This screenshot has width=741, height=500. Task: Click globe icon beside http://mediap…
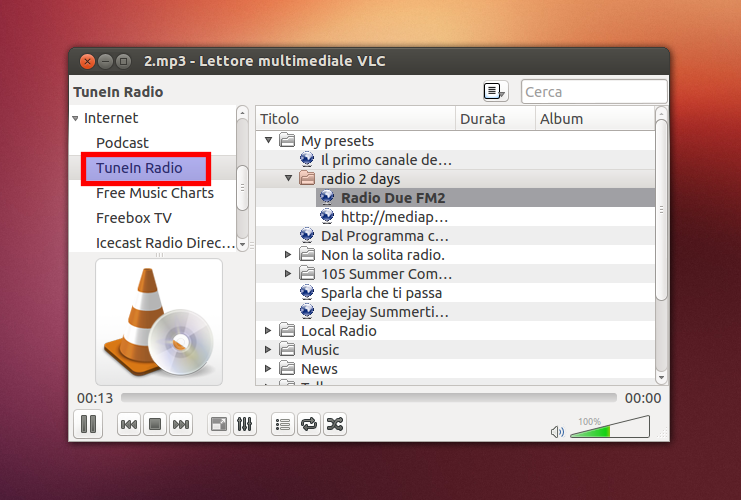[x=327, y=216]
